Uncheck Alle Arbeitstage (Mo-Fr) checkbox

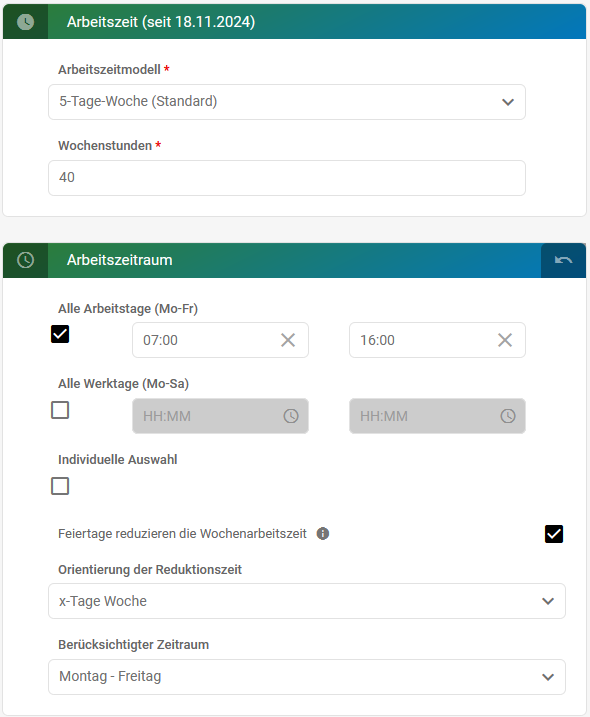(60, 334)
